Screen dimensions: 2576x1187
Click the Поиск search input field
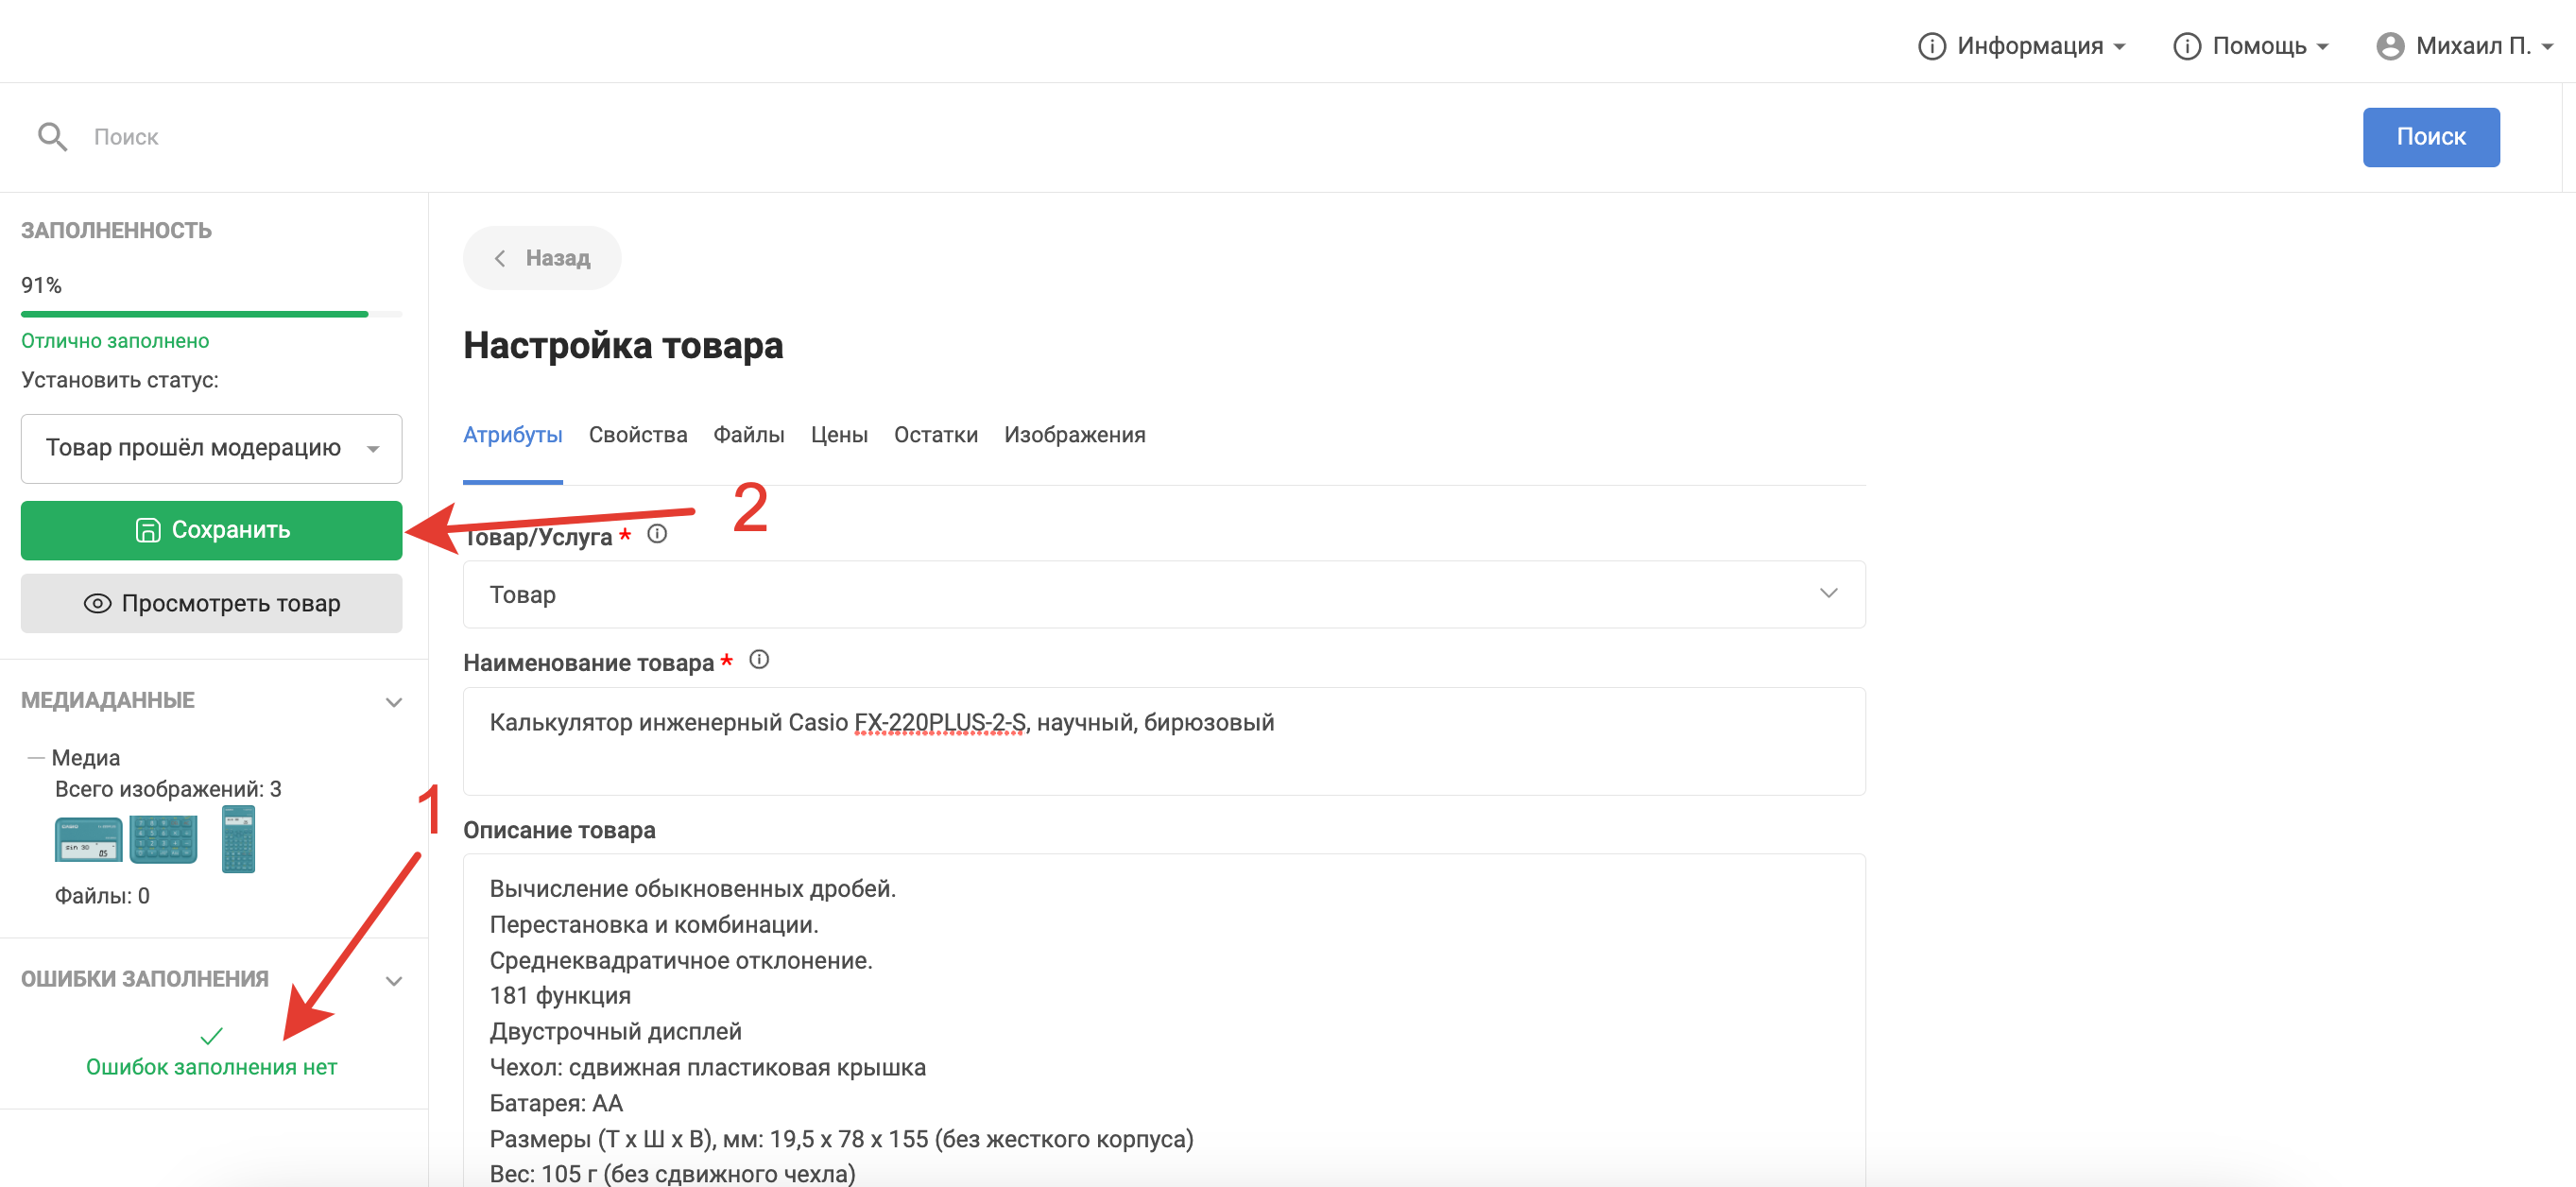pyautogui.click(x=1200, y=137)
